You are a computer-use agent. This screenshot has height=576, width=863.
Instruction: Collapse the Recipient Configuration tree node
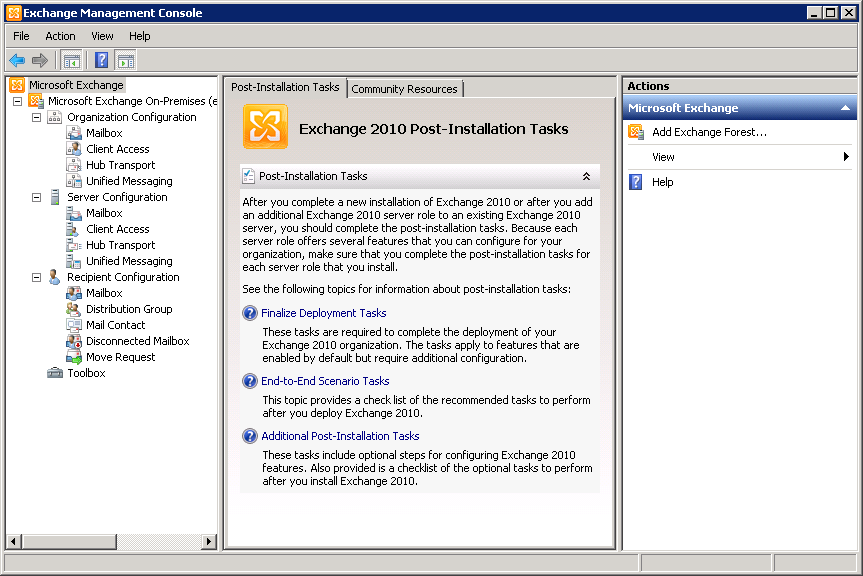click(x=36, y=277)
